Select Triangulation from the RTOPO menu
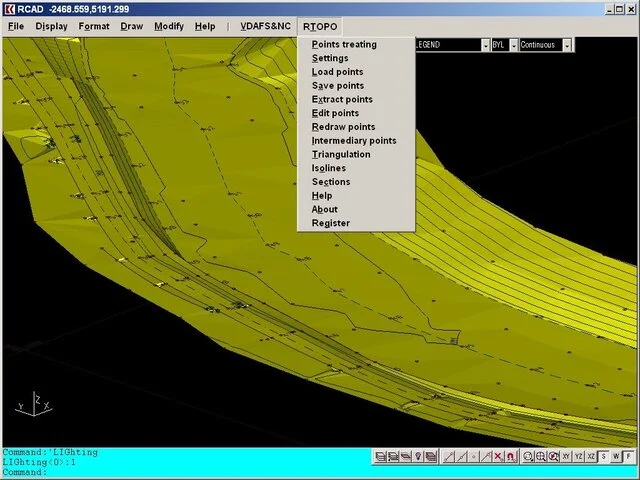This screenshot has width=640, height=480. coord(341,154)
